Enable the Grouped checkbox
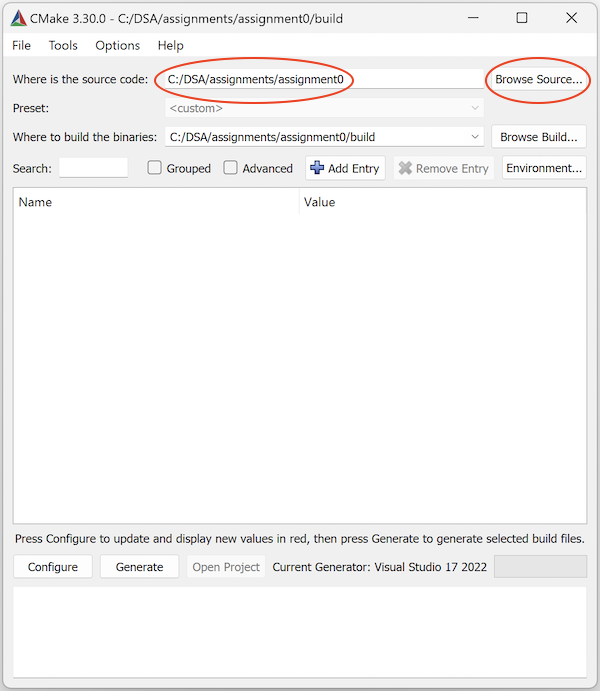600x691 pixels. pyautogui.click(x=155, y=168)
